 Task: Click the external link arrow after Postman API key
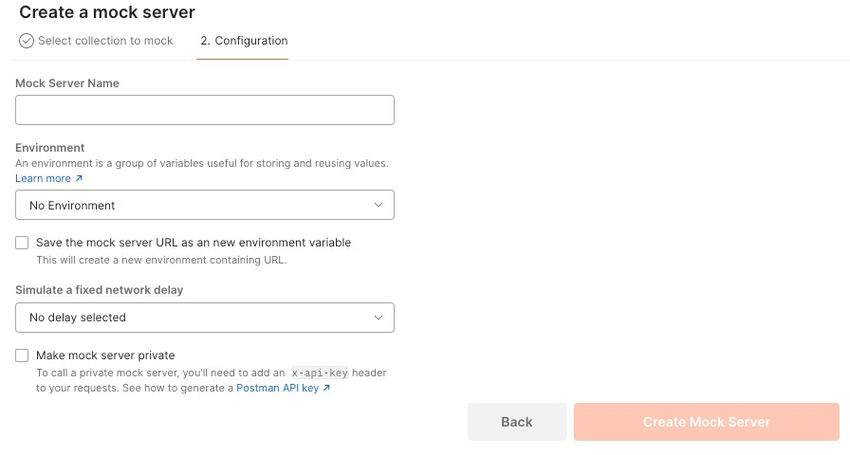pos(327,388)
